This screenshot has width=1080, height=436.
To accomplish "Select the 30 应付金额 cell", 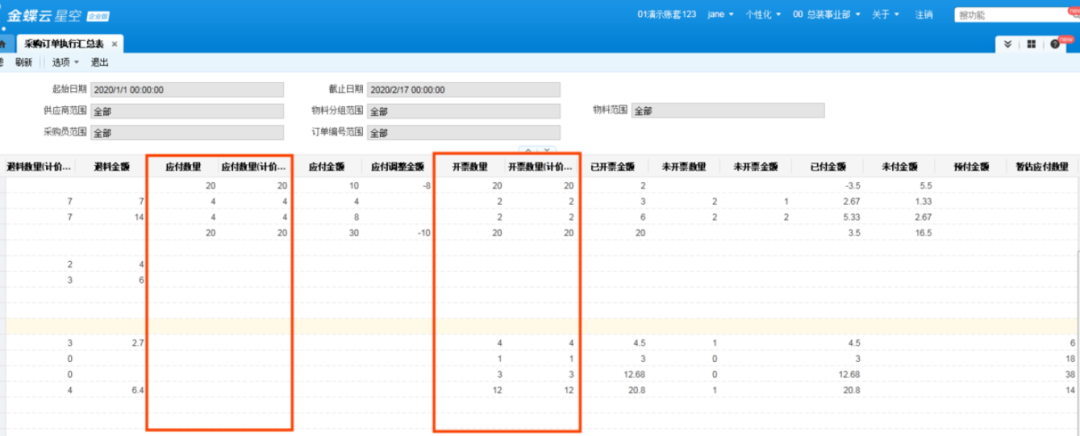I will click(326, 233).
